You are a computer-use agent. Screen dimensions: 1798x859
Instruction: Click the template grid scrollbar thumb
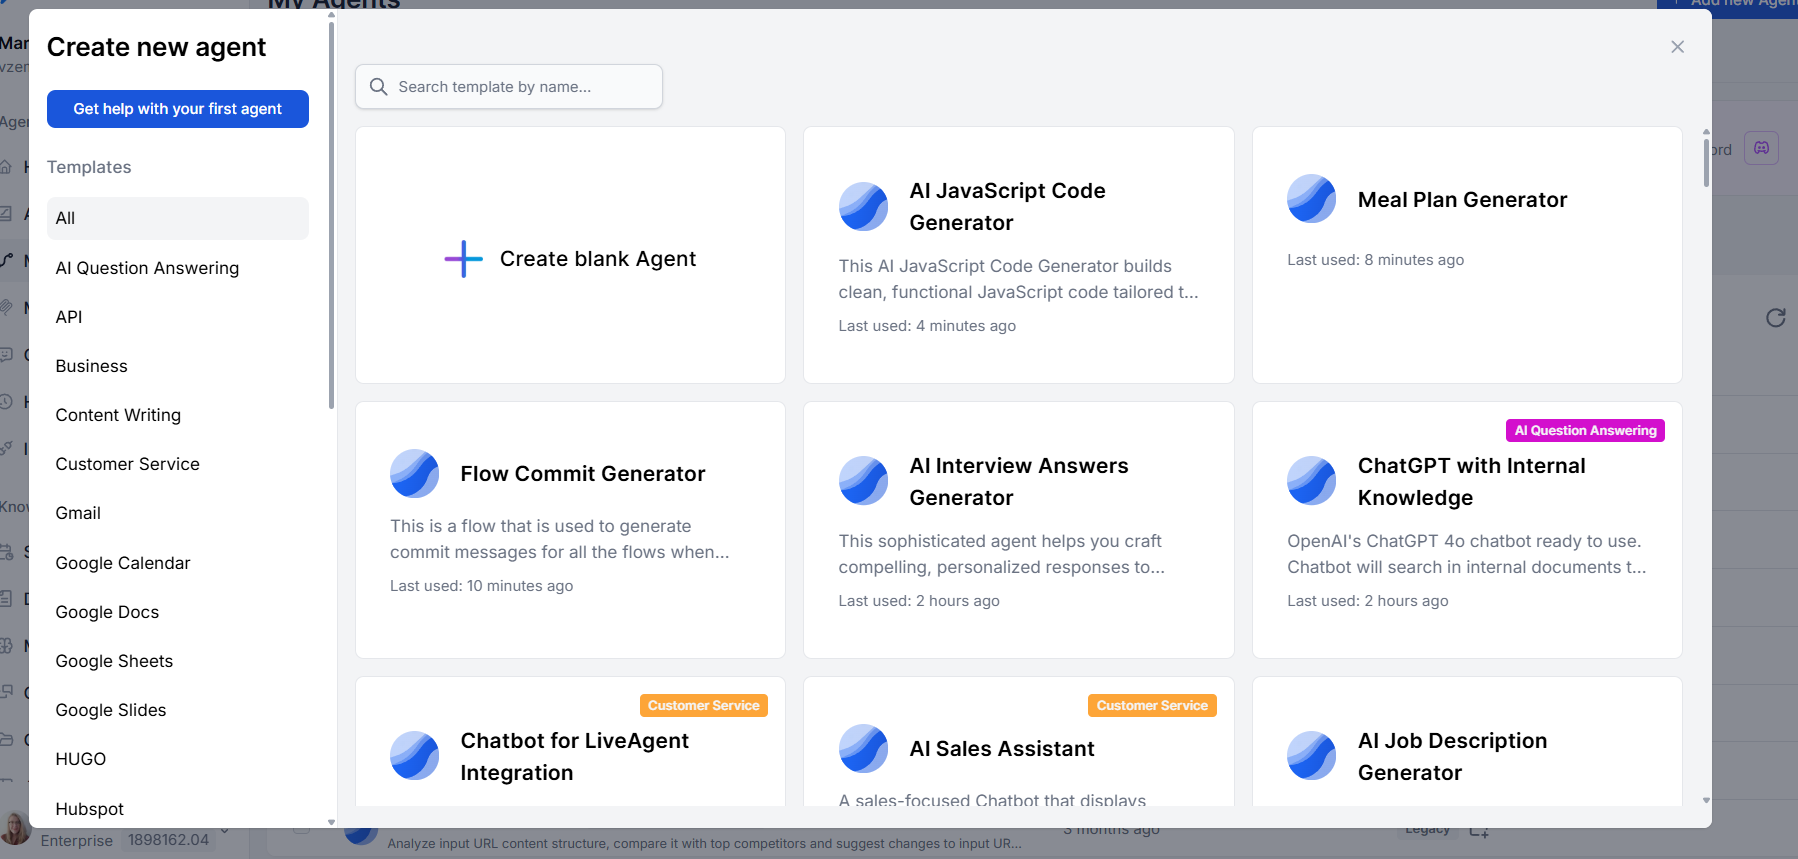[1706, 162]
